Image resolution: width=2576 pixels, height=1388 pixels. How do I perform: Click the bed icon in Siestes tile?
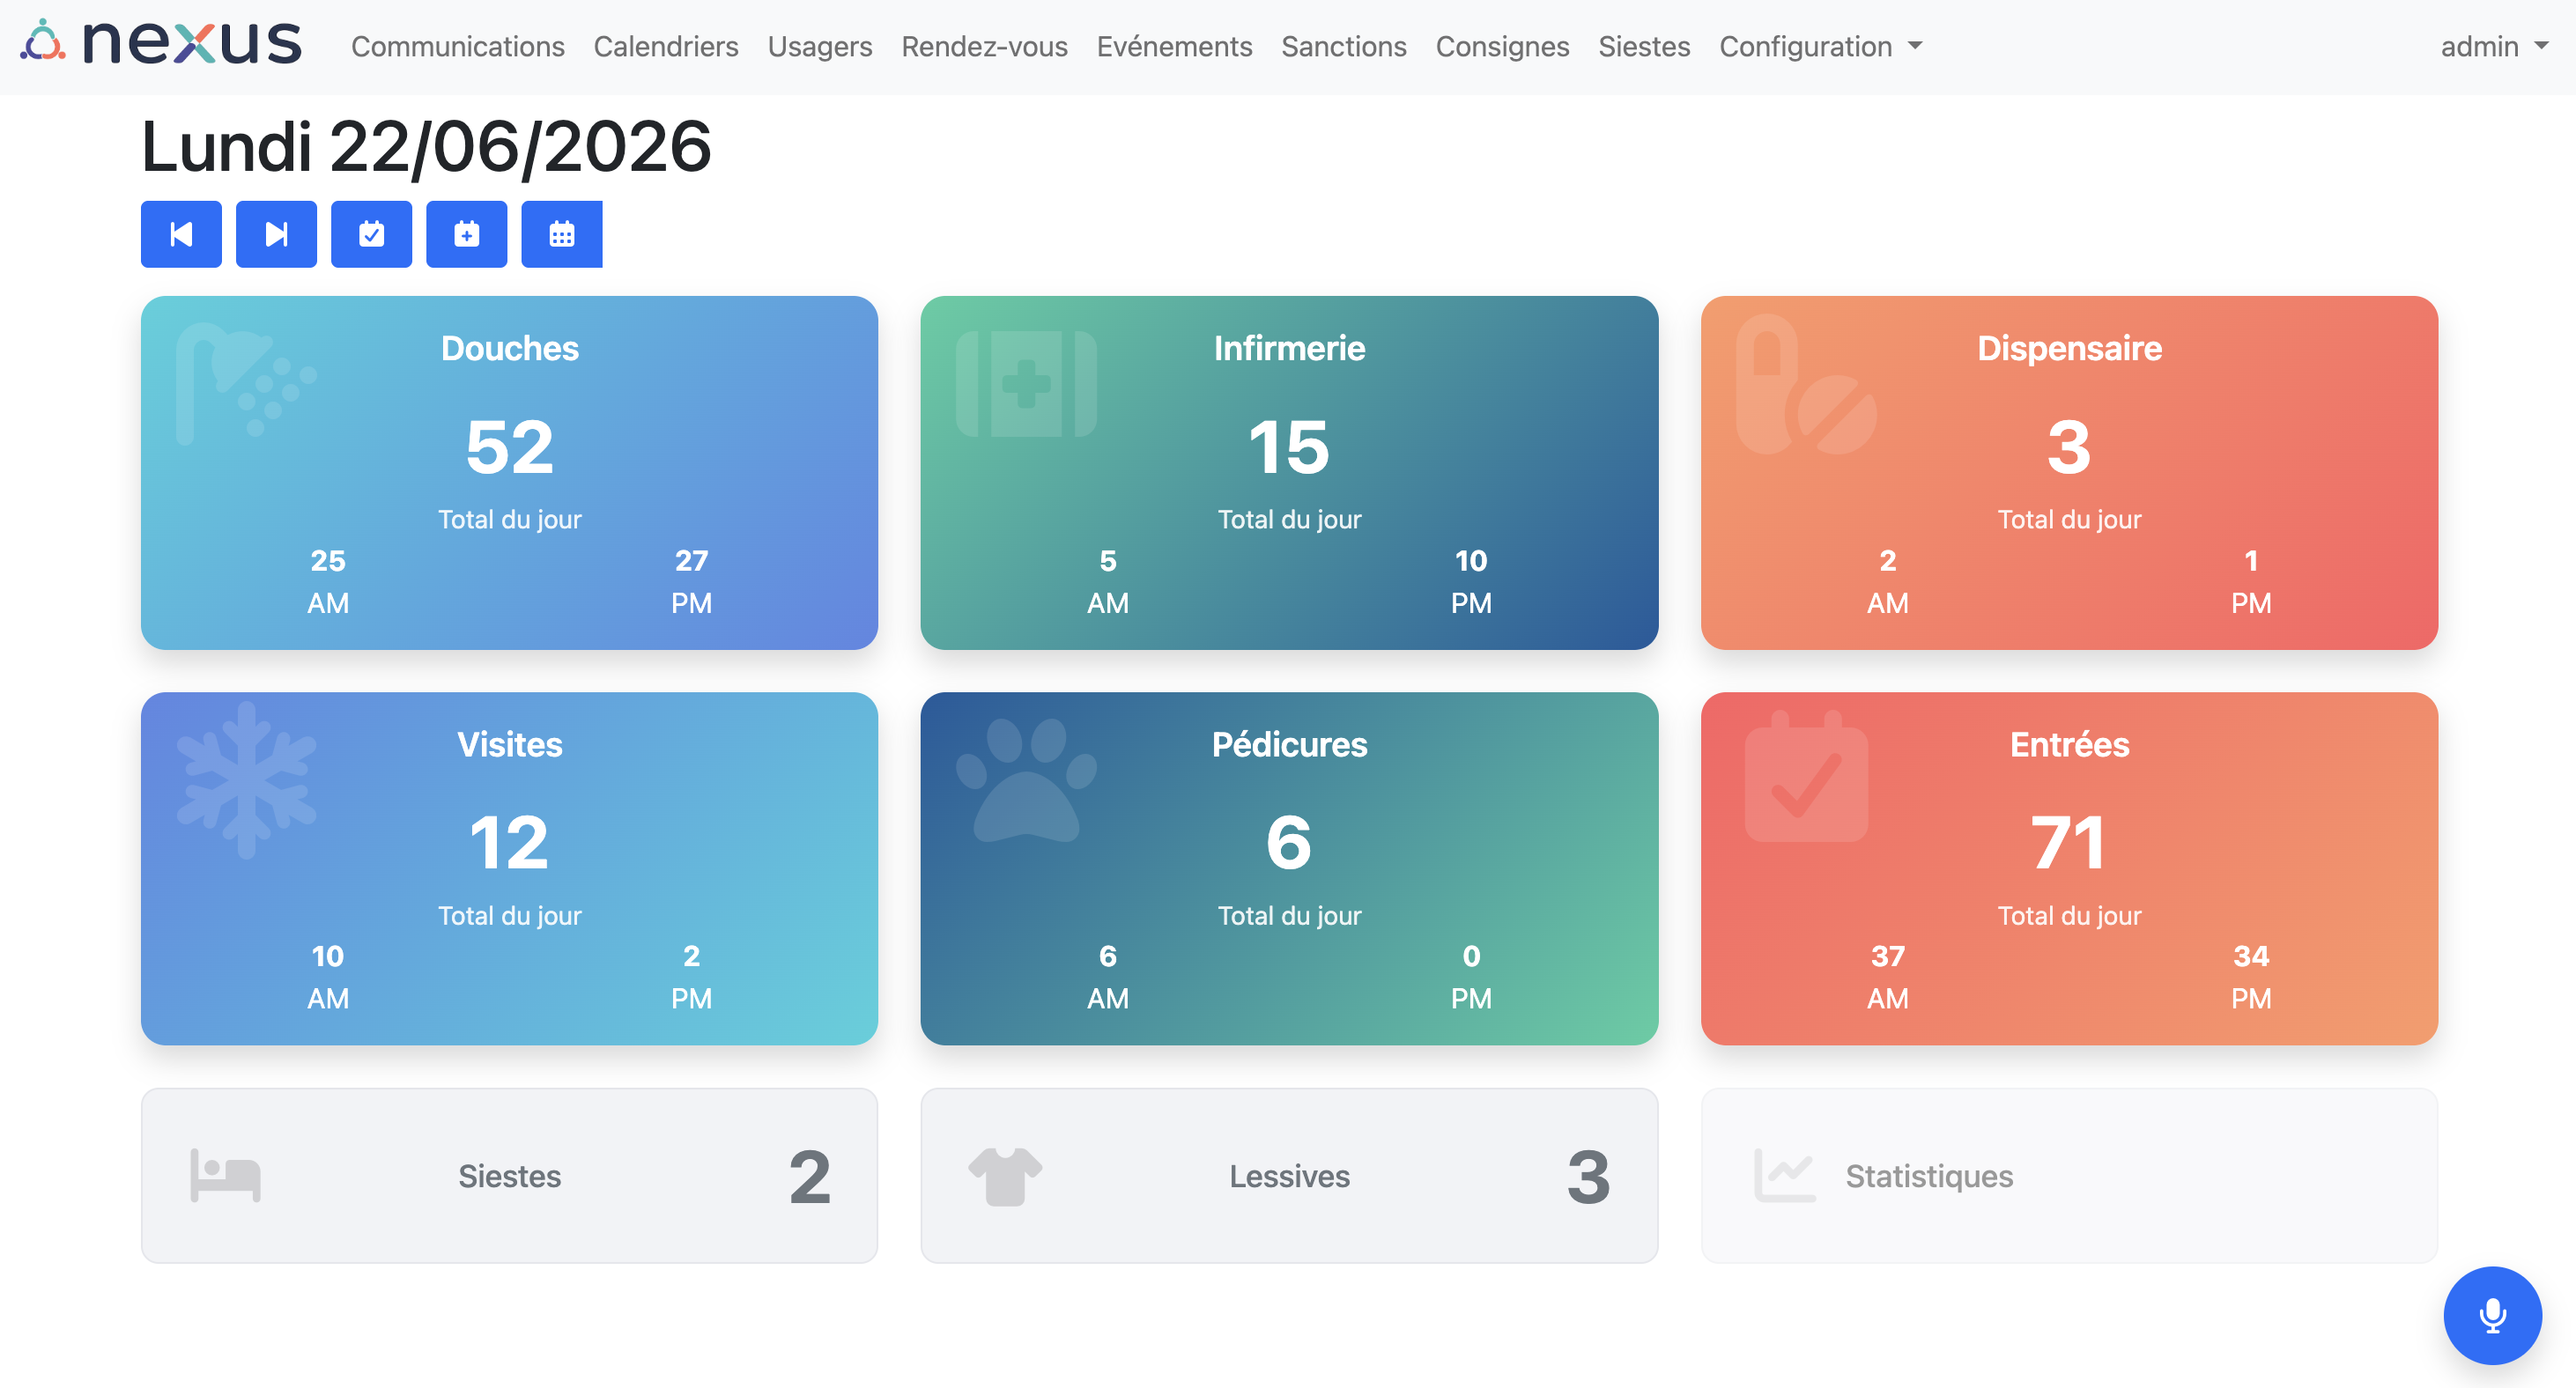(x=226, y=1176)
